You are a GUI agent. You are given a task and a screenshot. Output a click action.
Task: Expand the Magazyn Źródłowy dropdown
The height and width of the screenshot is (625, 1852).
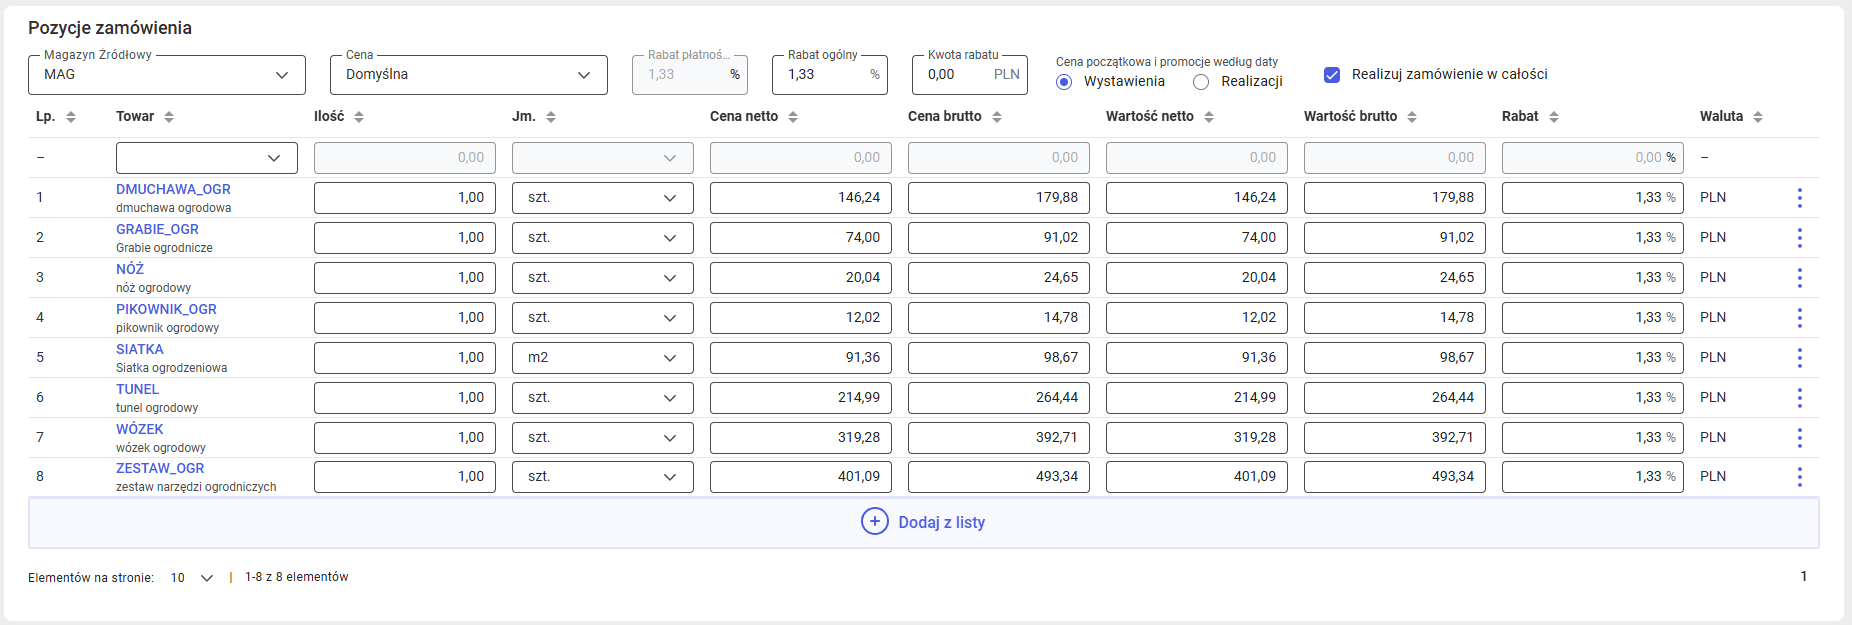coord(167,75)
